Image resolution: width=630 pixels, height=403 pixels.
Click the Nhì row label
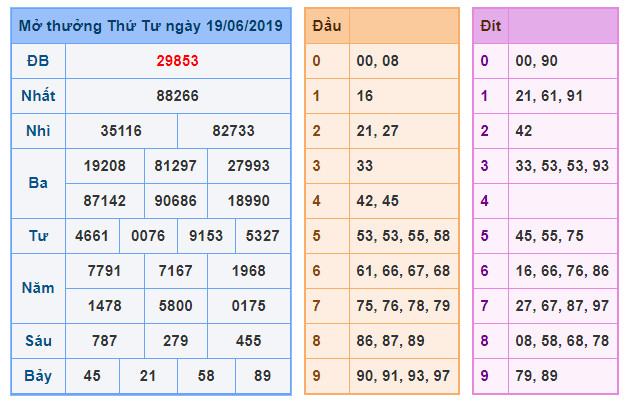point(37,130)
